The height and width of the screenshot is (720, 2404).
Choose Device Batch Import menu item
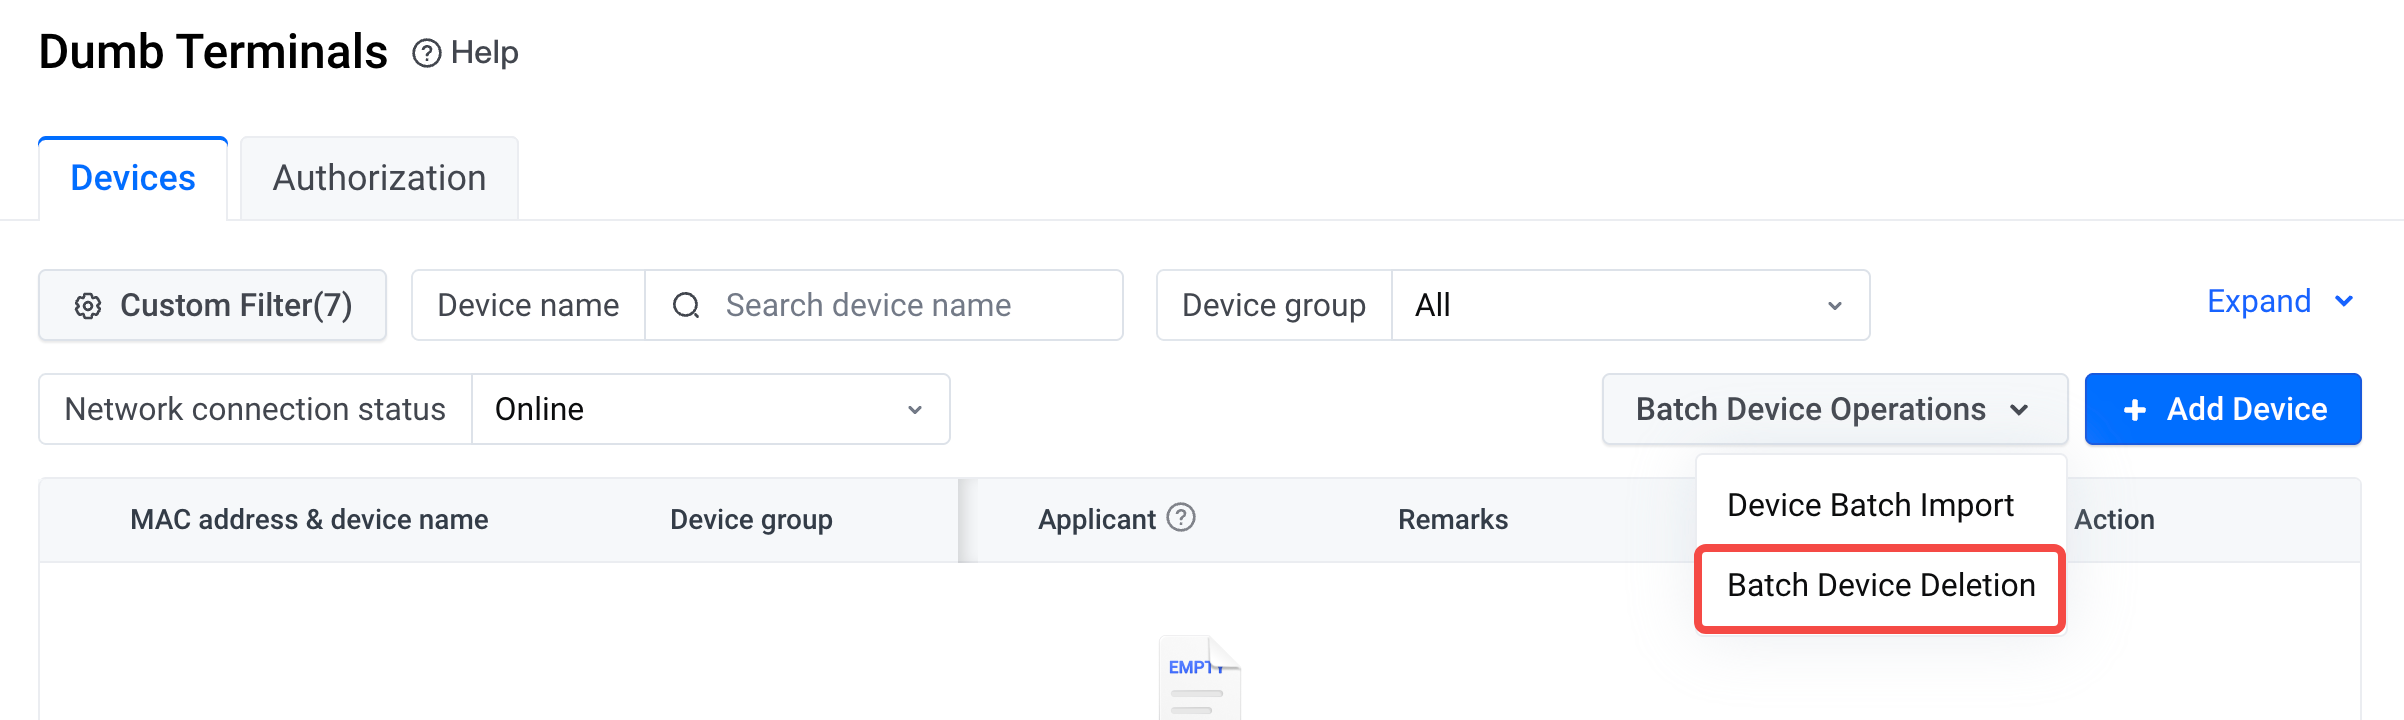point(1870,506)
